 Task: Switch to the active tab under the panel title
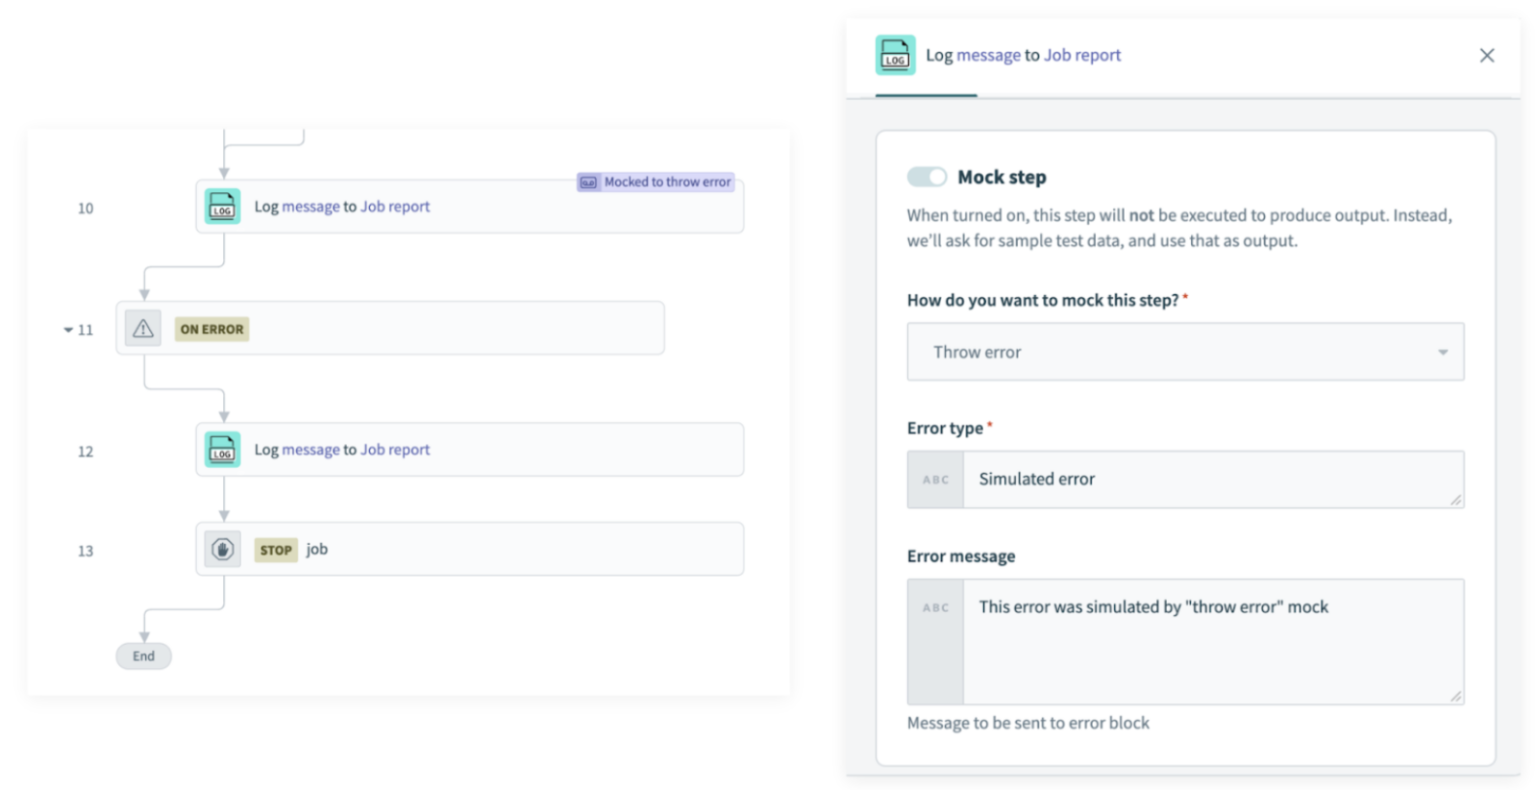[925, 89]
